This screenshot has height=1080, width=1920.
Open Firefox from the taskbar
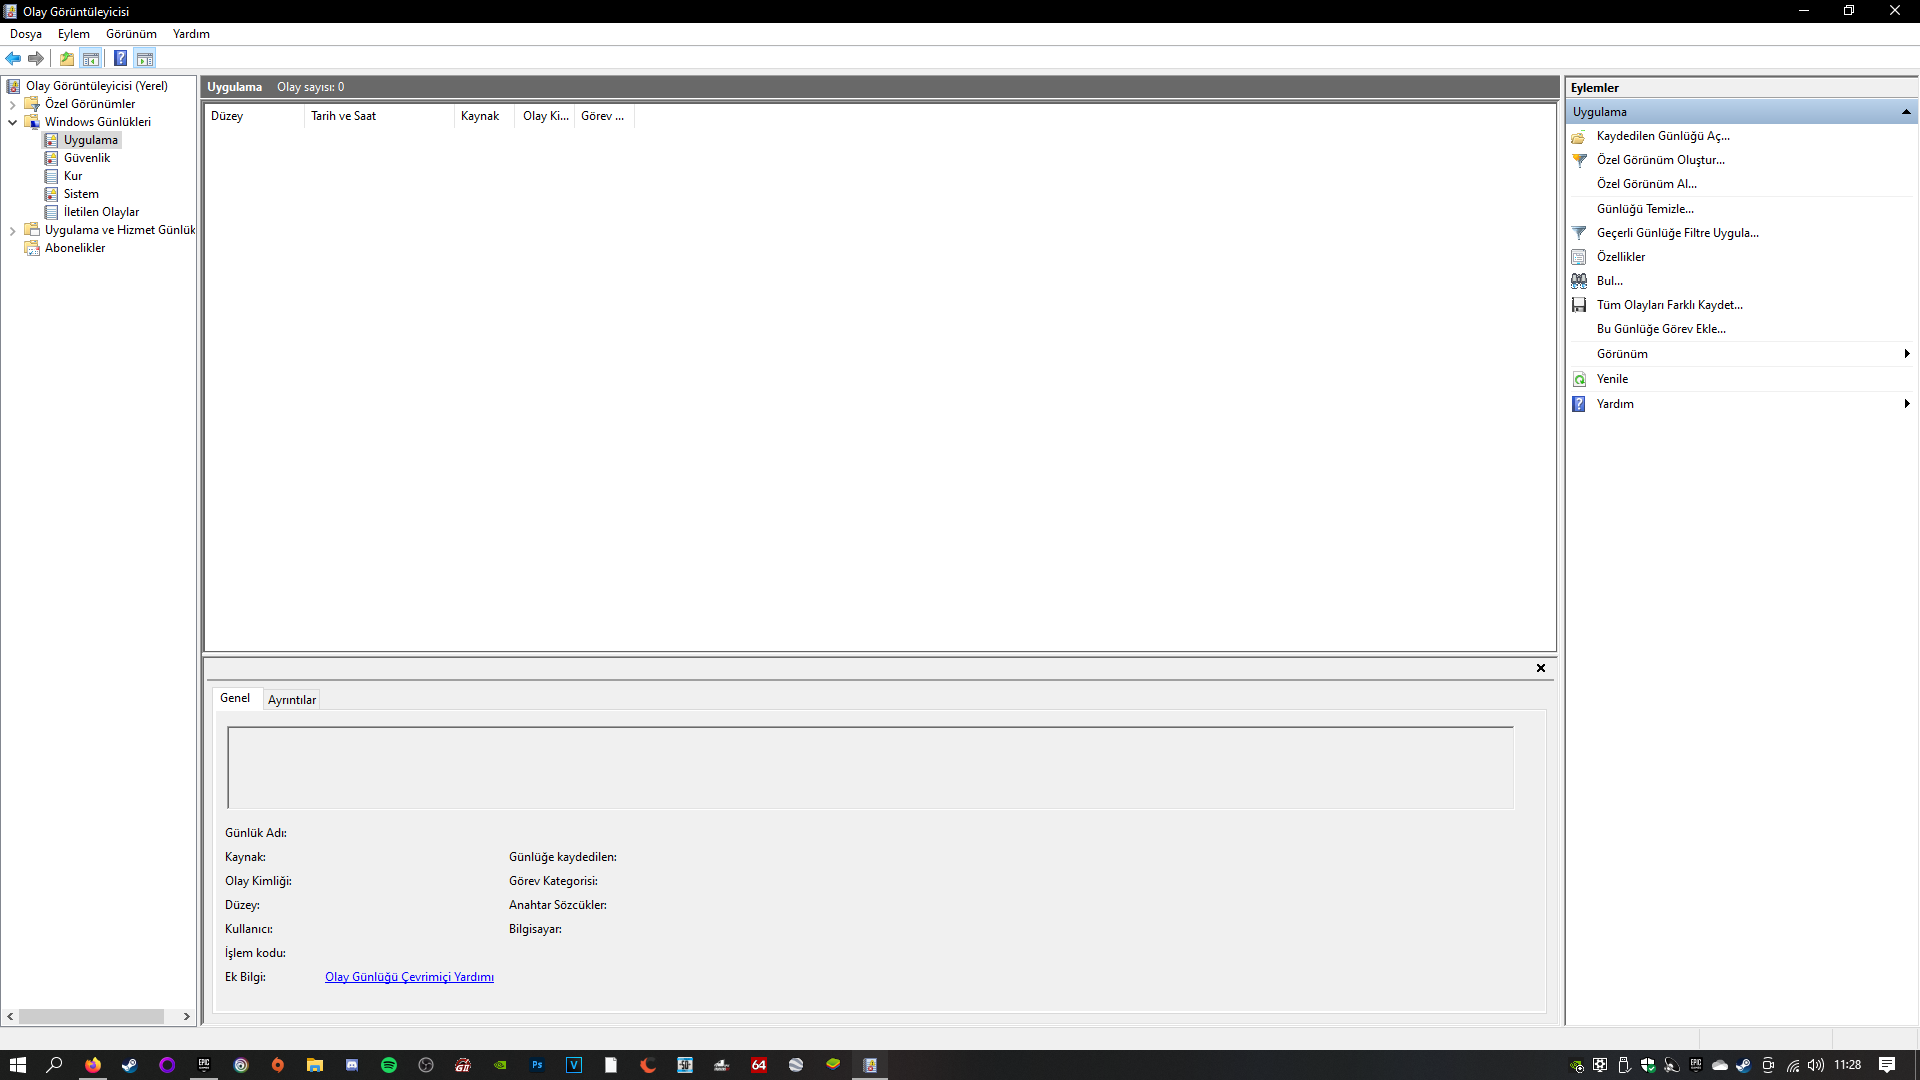(93, 1065)
